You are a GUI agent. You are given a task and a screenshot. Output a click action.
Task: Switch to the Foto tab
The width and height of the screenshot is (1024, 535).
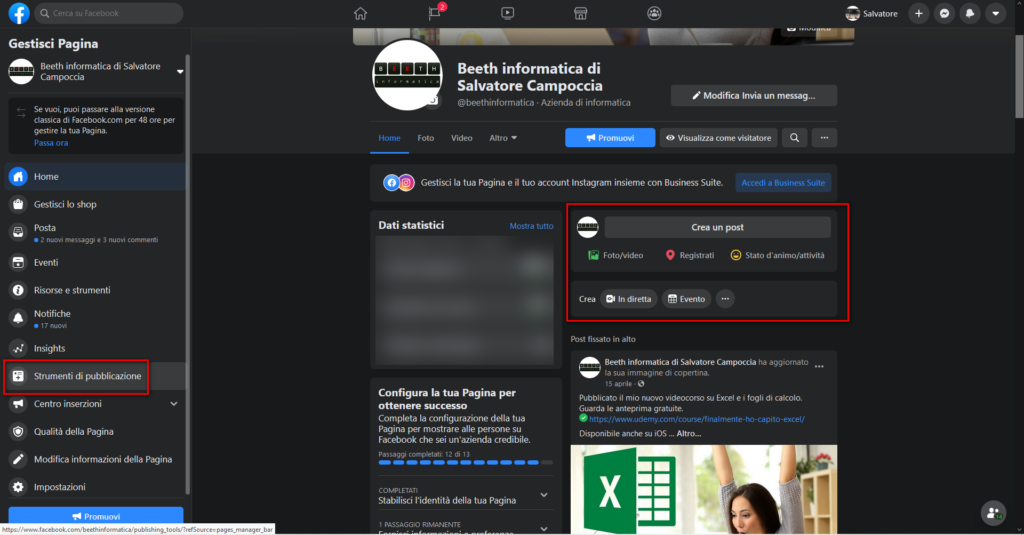[426, 138]
